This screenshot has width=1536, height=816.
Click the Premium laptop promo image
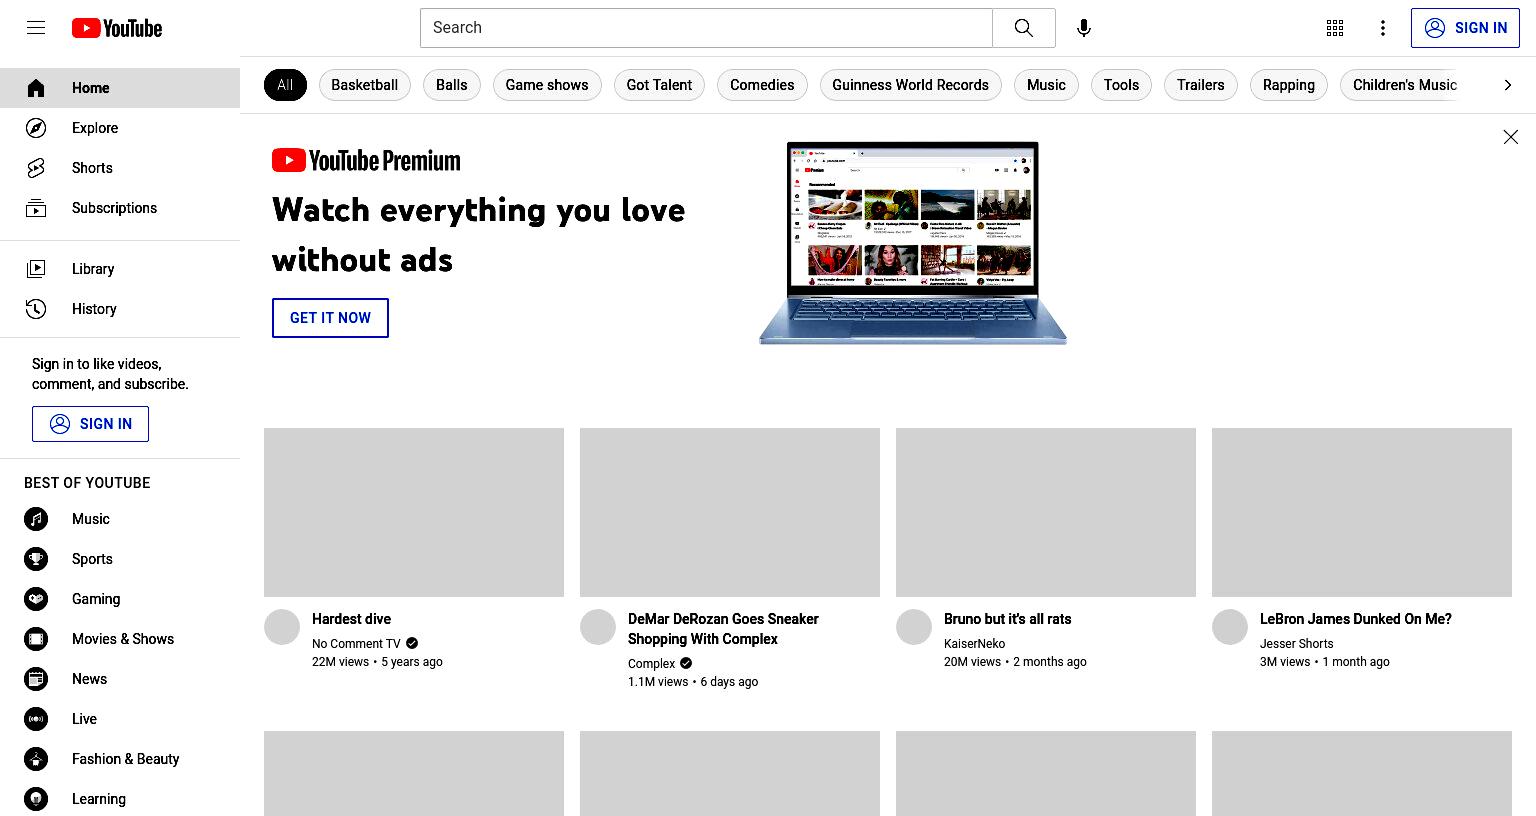pyautogui.click(x=913, y=243)
